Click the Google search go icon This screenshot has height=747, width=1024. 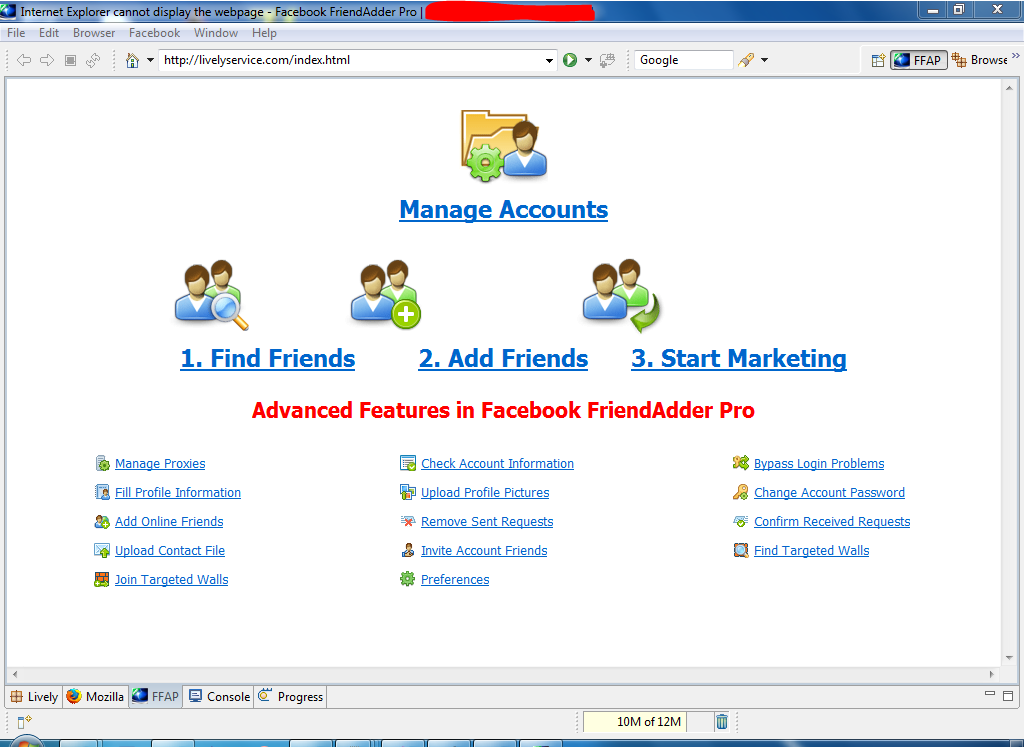(x=746, y=60)
